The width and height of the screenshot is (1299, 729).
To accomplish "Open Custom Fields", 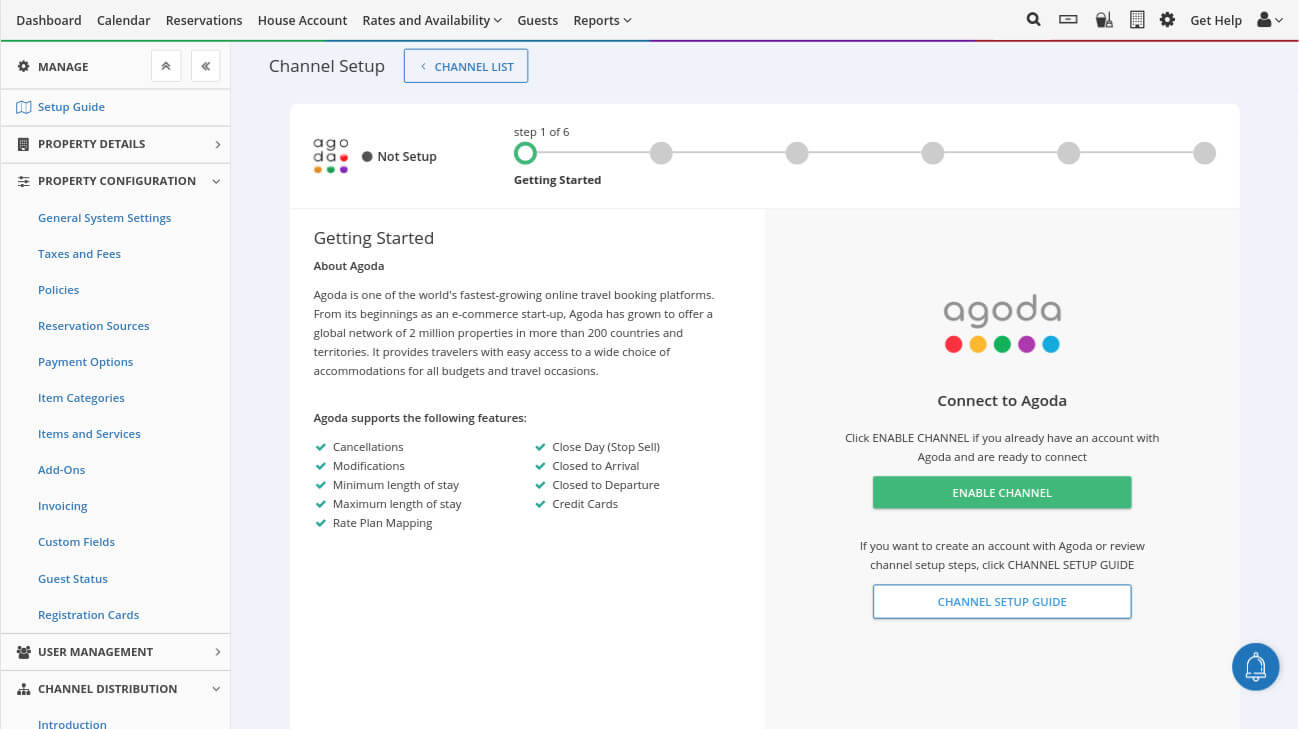I will click(76, 542).
